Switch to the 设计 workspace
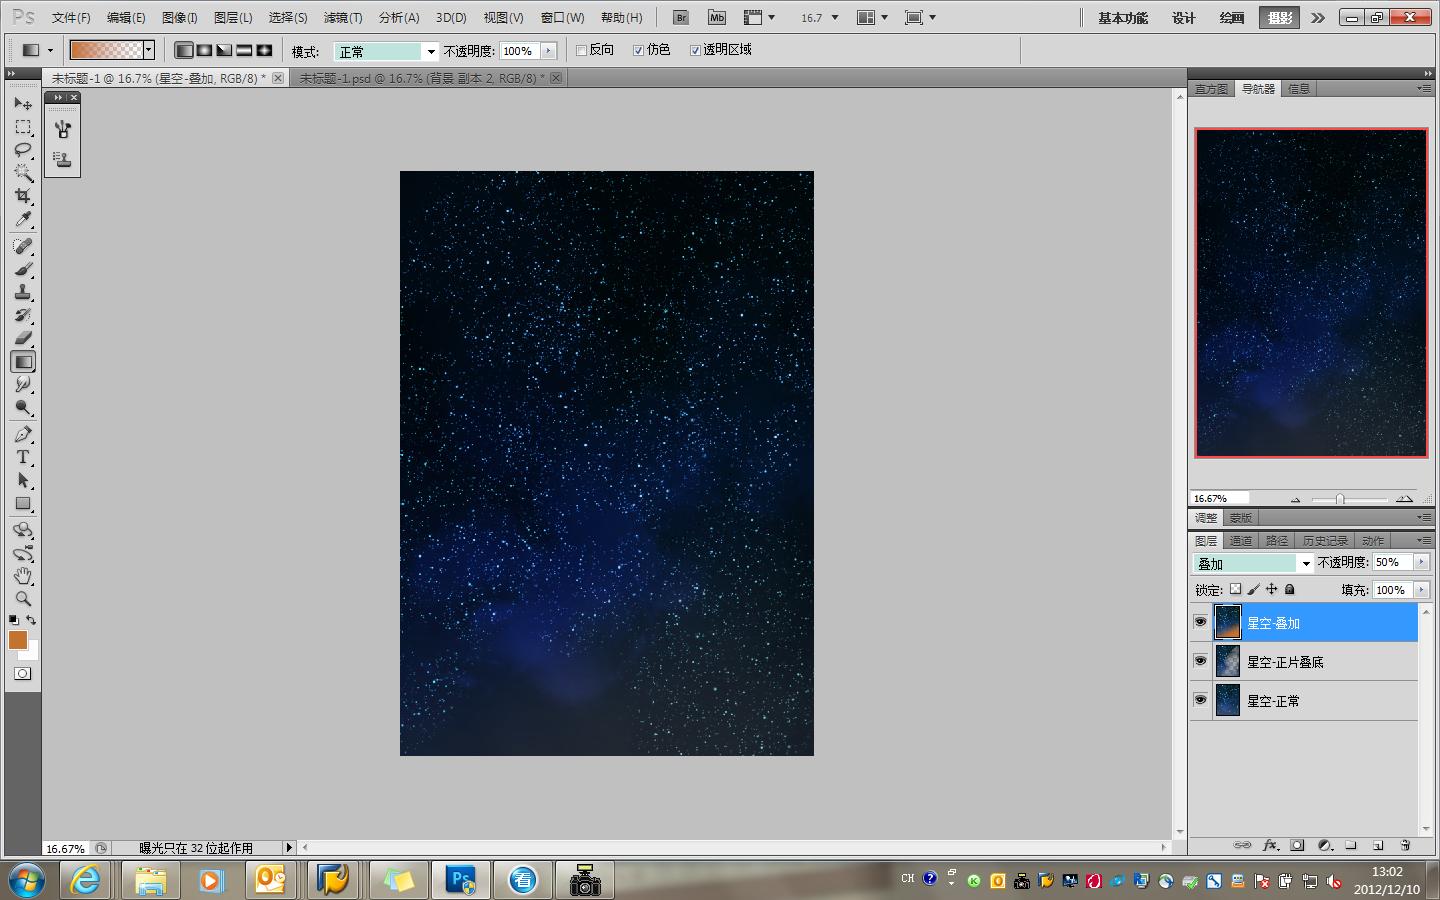Image resolution: width=1440 pixels, height=900 pixels. tap(1183, 18)
